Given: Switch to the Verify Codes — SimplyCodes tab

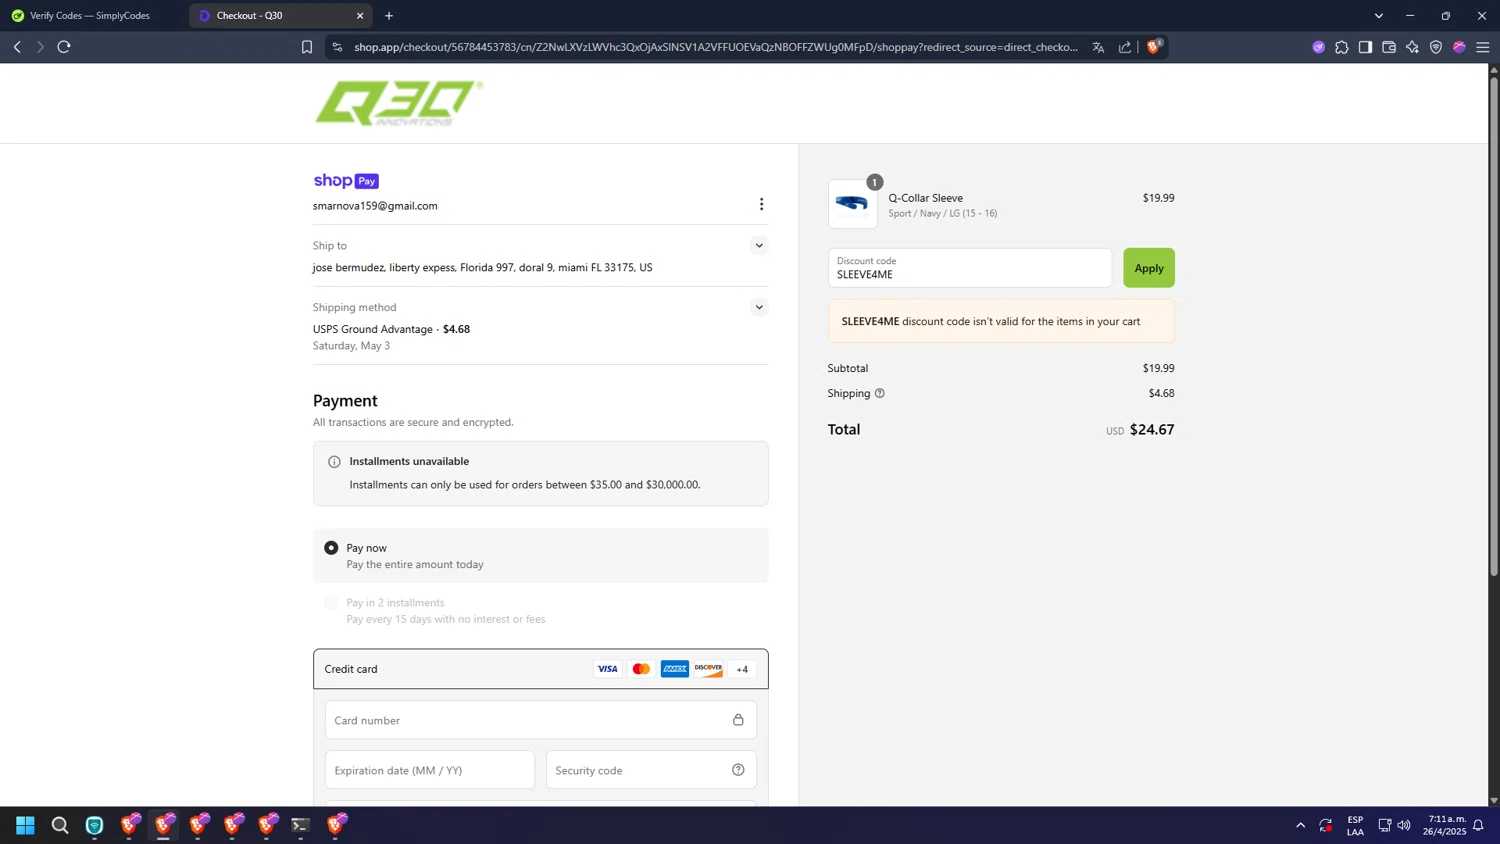Looking at the screenshot, I should coord(90,16).
